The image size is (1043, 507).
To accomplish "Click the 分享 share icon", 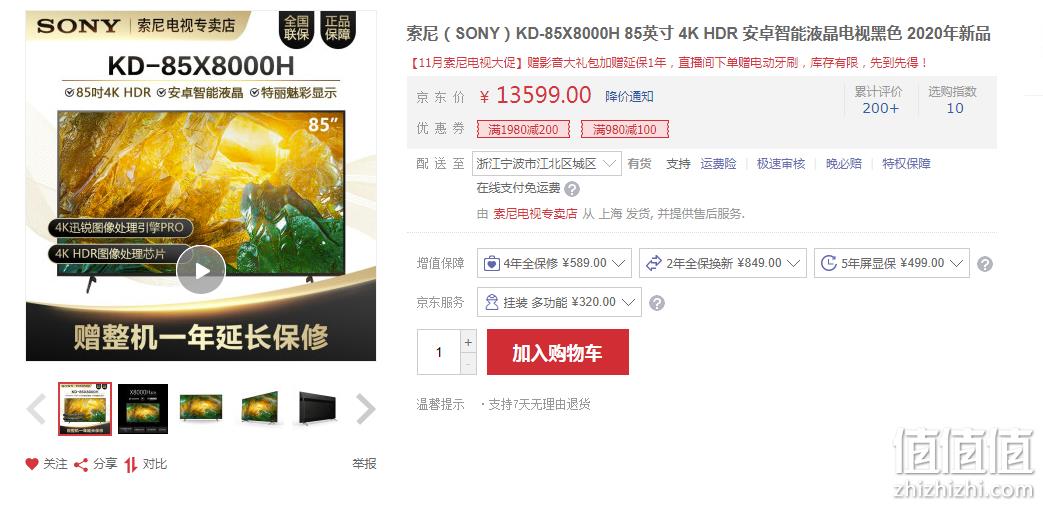I will tap(81, 464).
